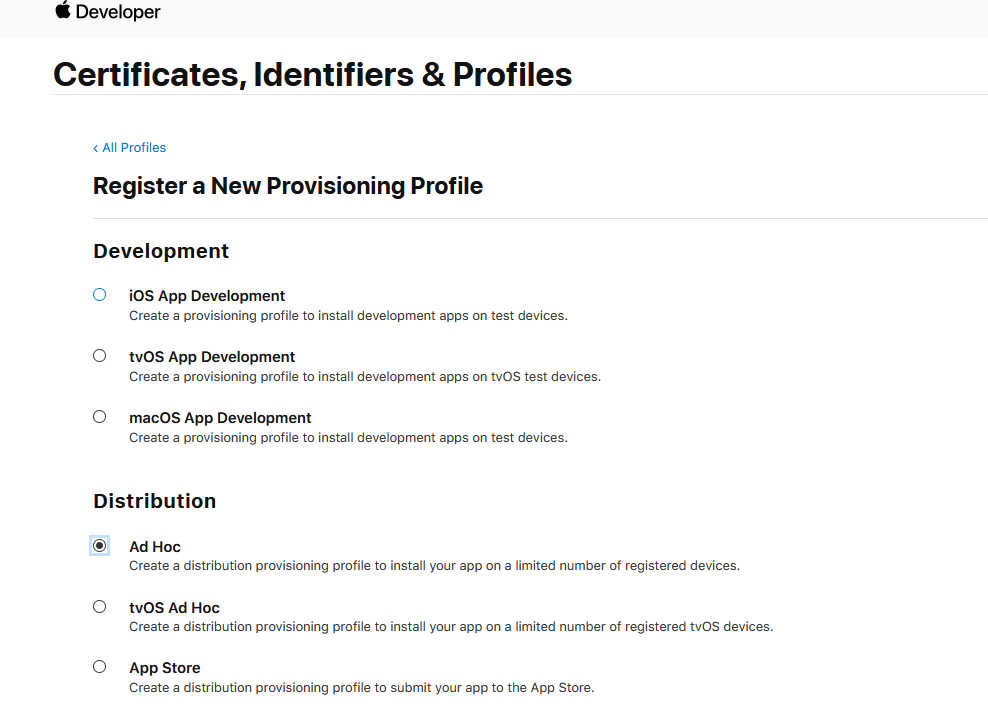
Task: Click the "Ad Hoc" option label
Action: [x=155, y=547]
